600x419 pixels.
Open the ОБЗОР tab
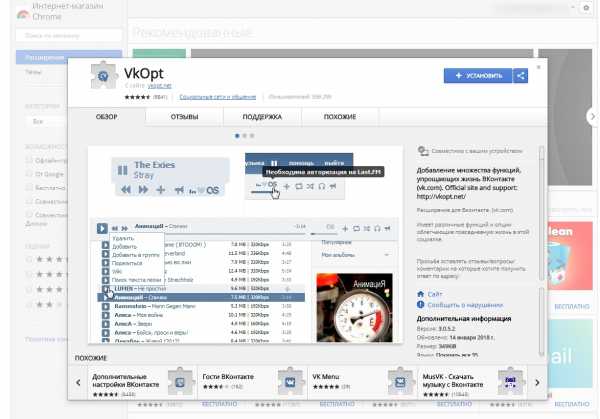pos(107,117)
